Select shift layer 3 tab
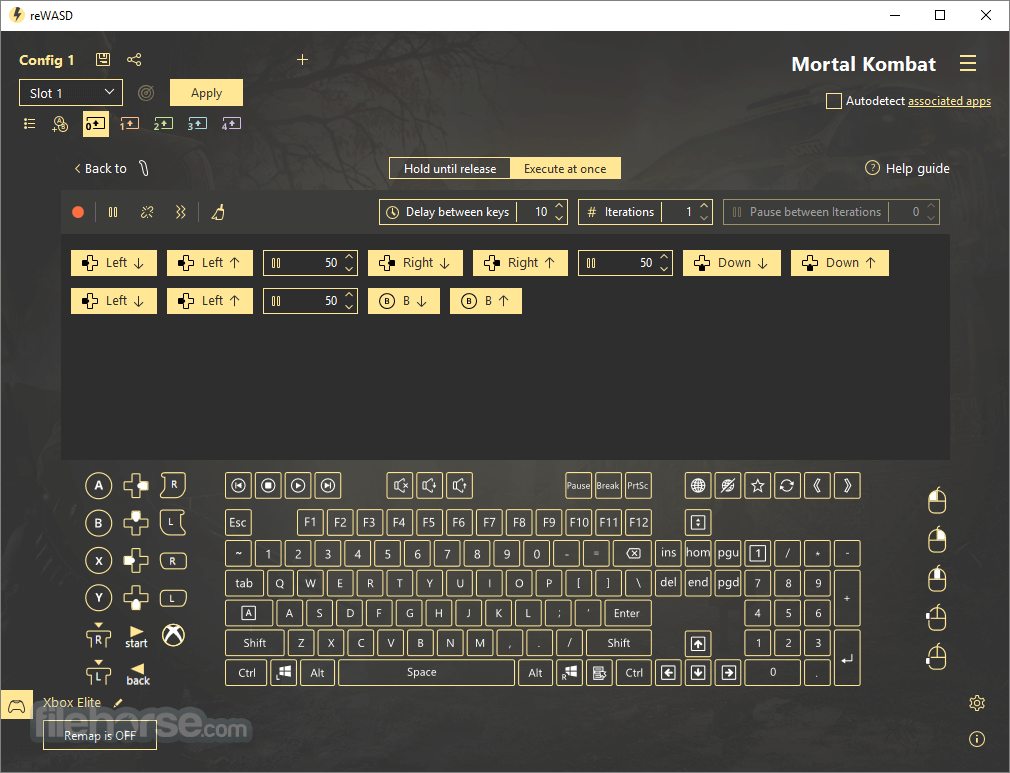The image size is (1010, 773). pos(197,124)
